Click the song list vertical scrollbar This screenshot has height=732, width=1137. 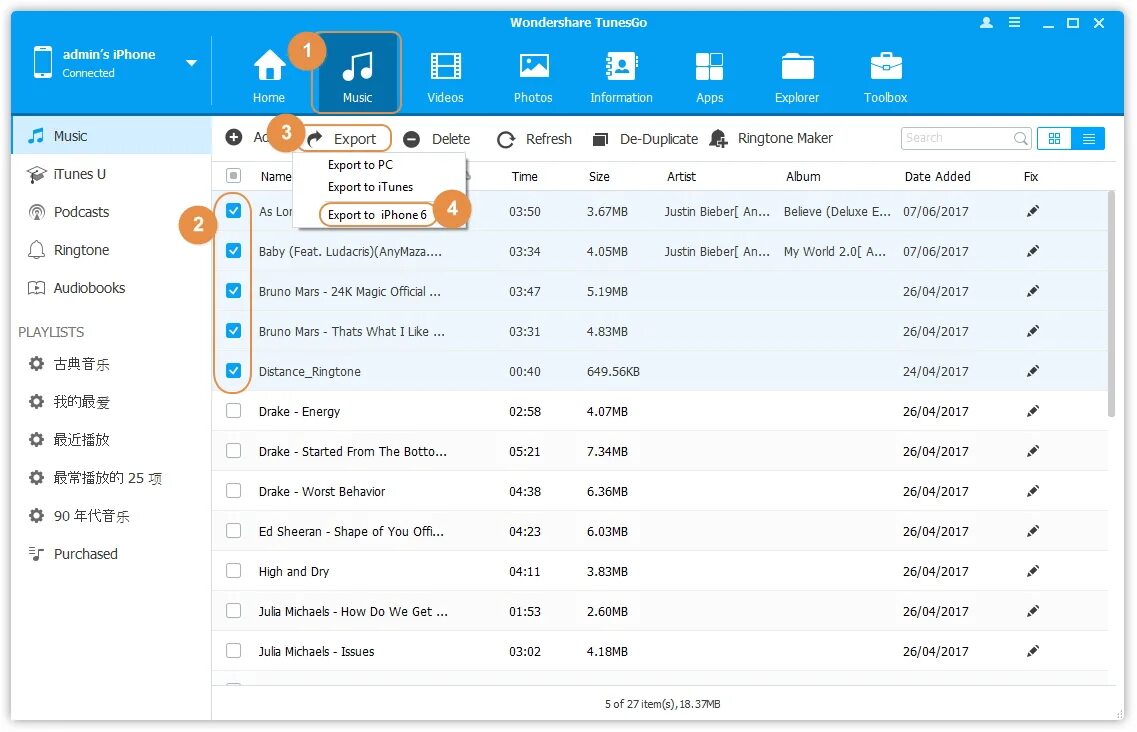pos(1110,305)
